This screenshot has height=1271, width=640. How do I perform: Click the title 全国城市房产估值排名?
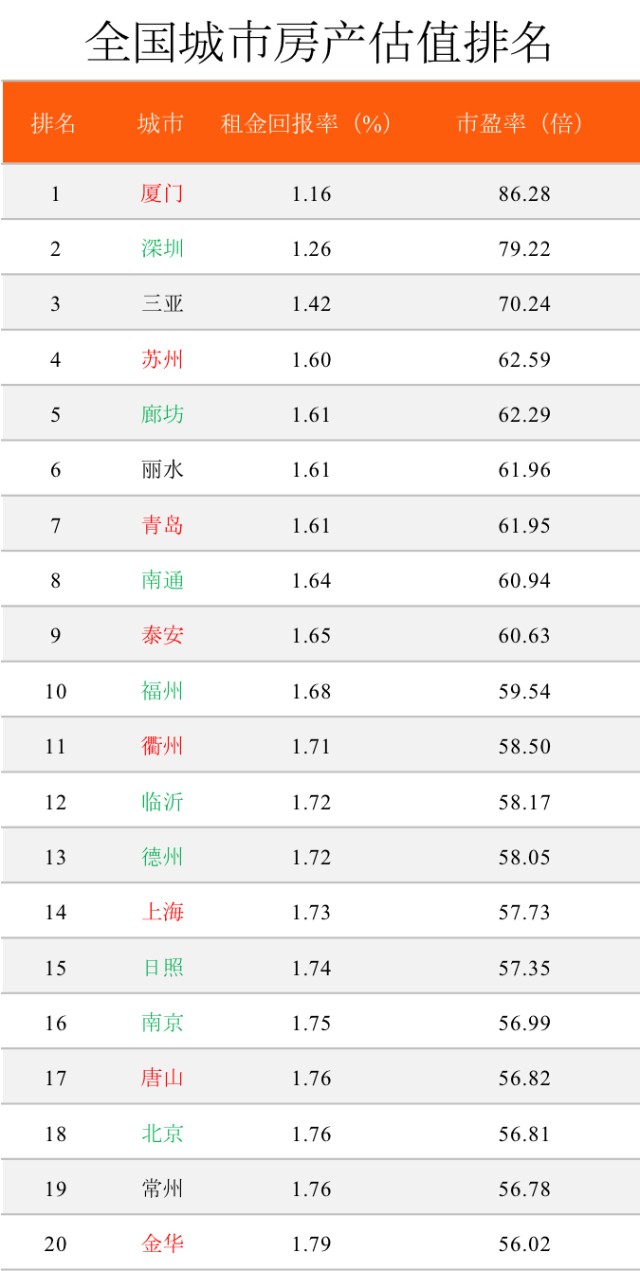point(319,41)
